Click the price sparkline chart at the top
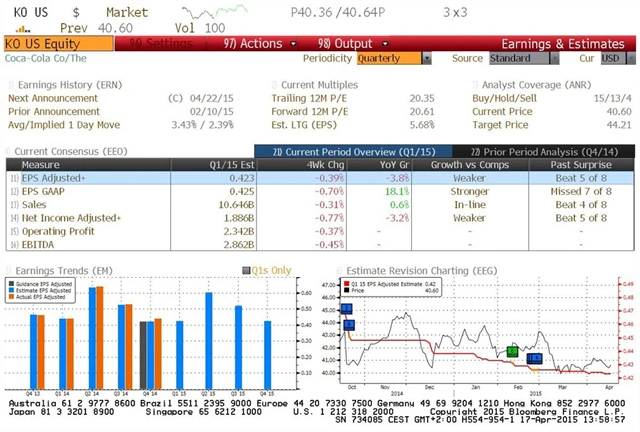The height and width of the screenshot is (432, 640). (221, 13)
